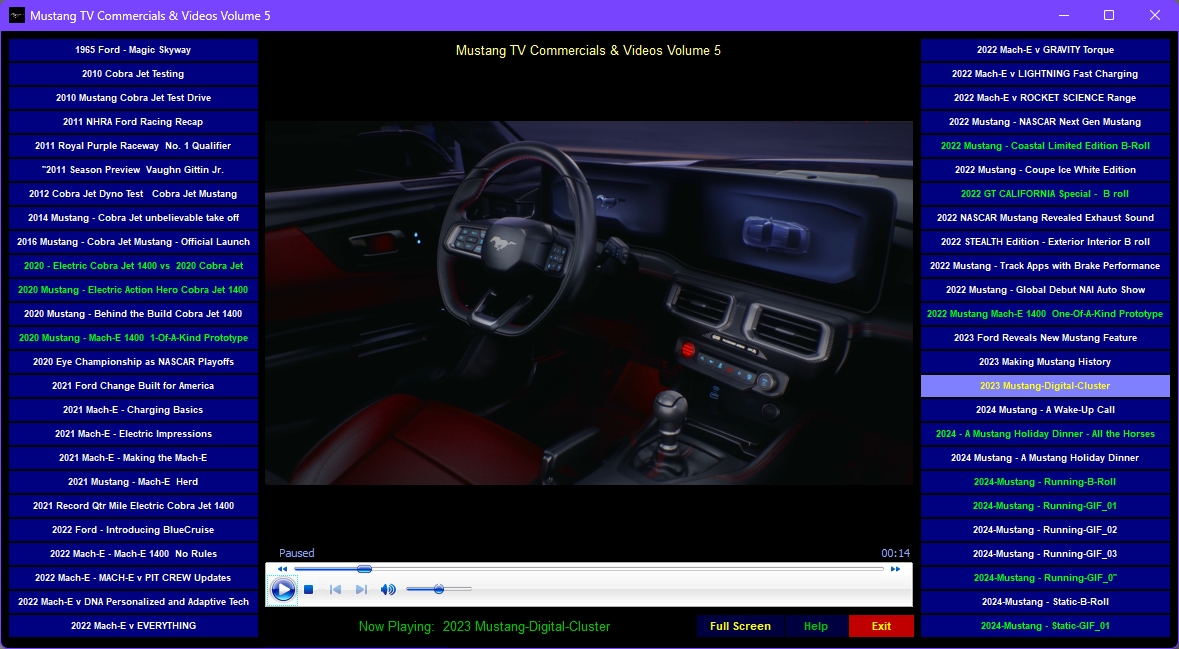Image resolution: width=1179 pixels, height=649 pixels.
Task: Play '2022 Mach-E v LIGHTNING Fast Charging'
Action: point(1045,74)
